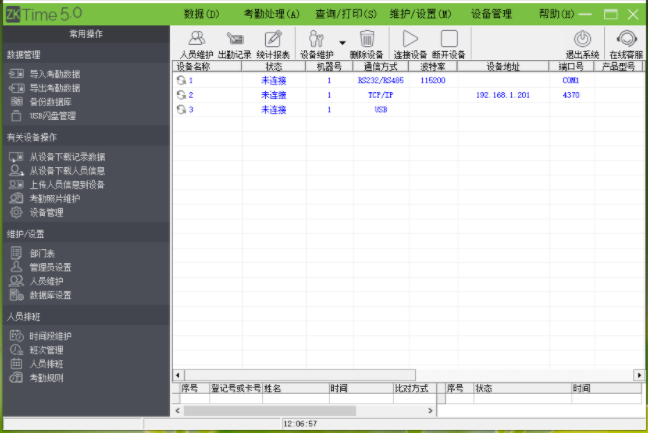Image resolution: width=648 pixels, height=433 pixels.
Task: Open 统计报表 from the toolbar
Action: coord(274,43)
